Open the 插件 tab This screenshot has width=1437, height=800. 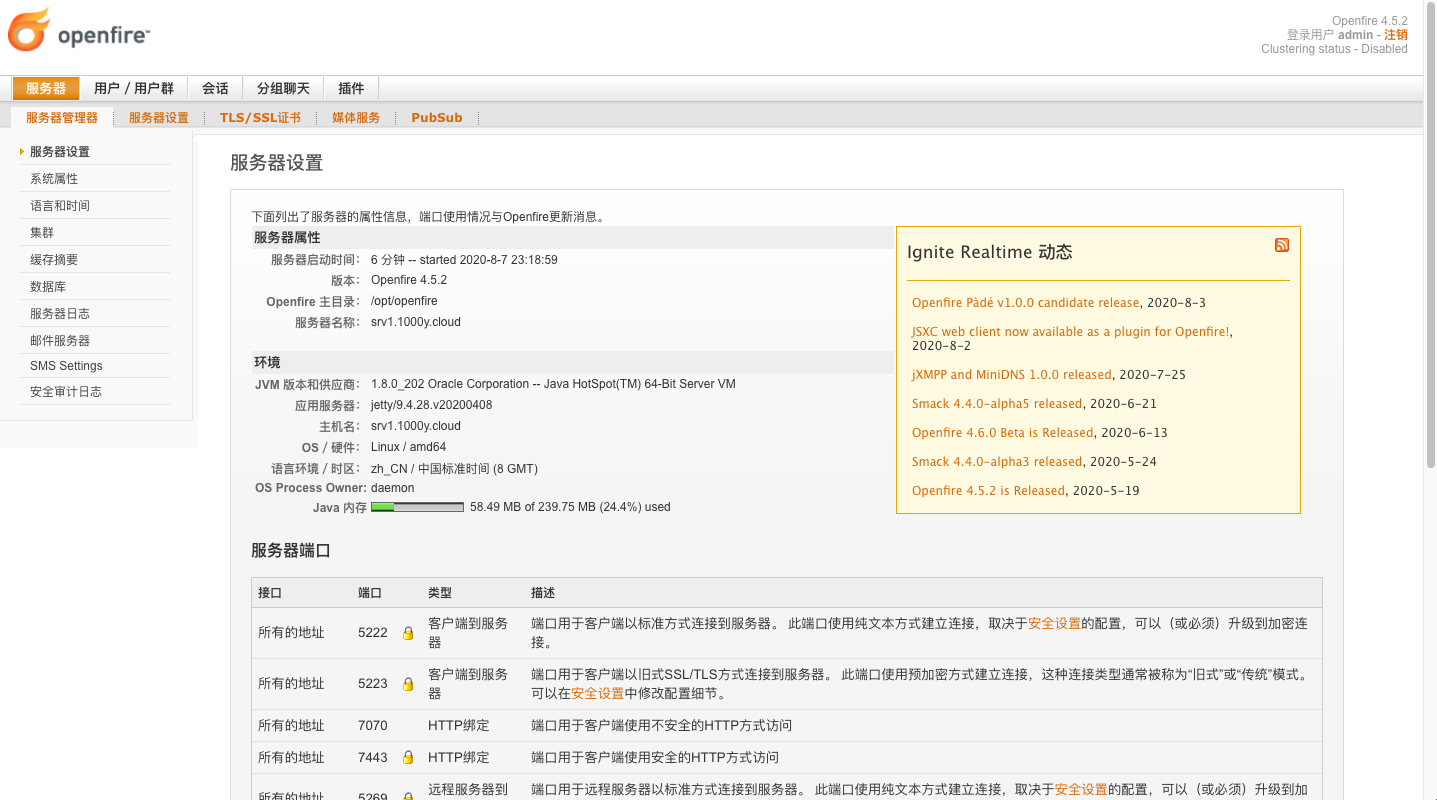[351, 88]
